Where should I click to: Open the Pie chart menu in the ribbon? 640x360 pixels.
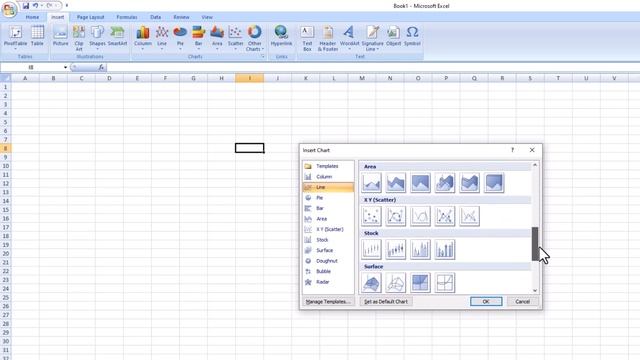coord(180,38)
